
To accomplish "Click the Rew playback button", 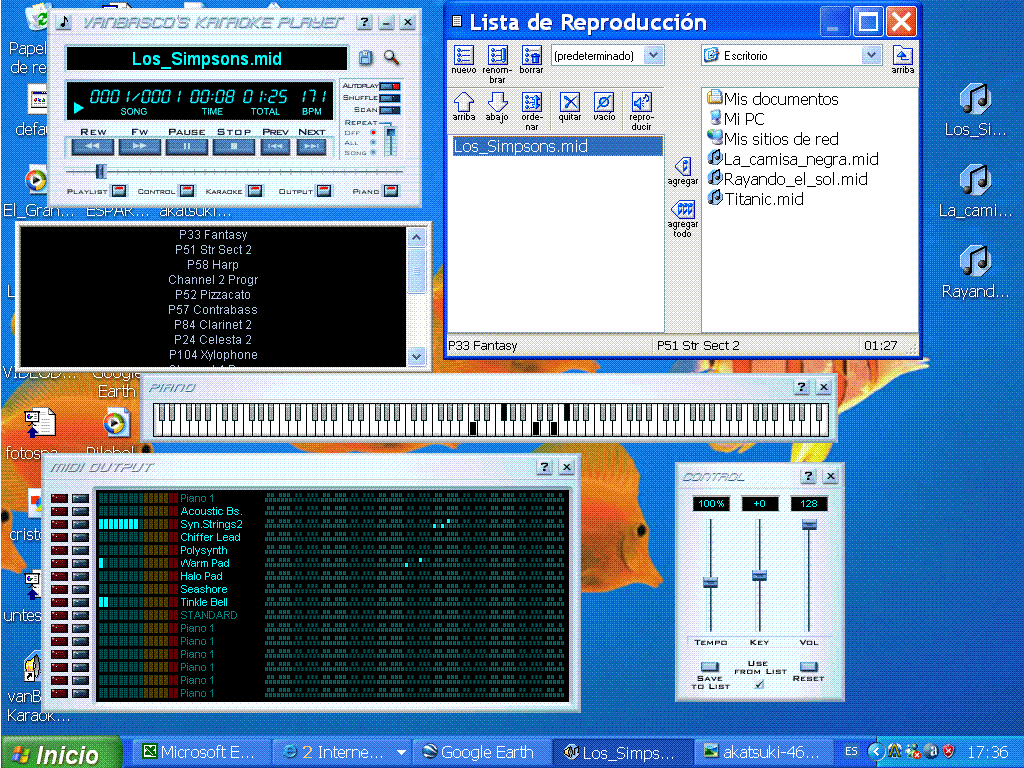I will click(92, 146).
